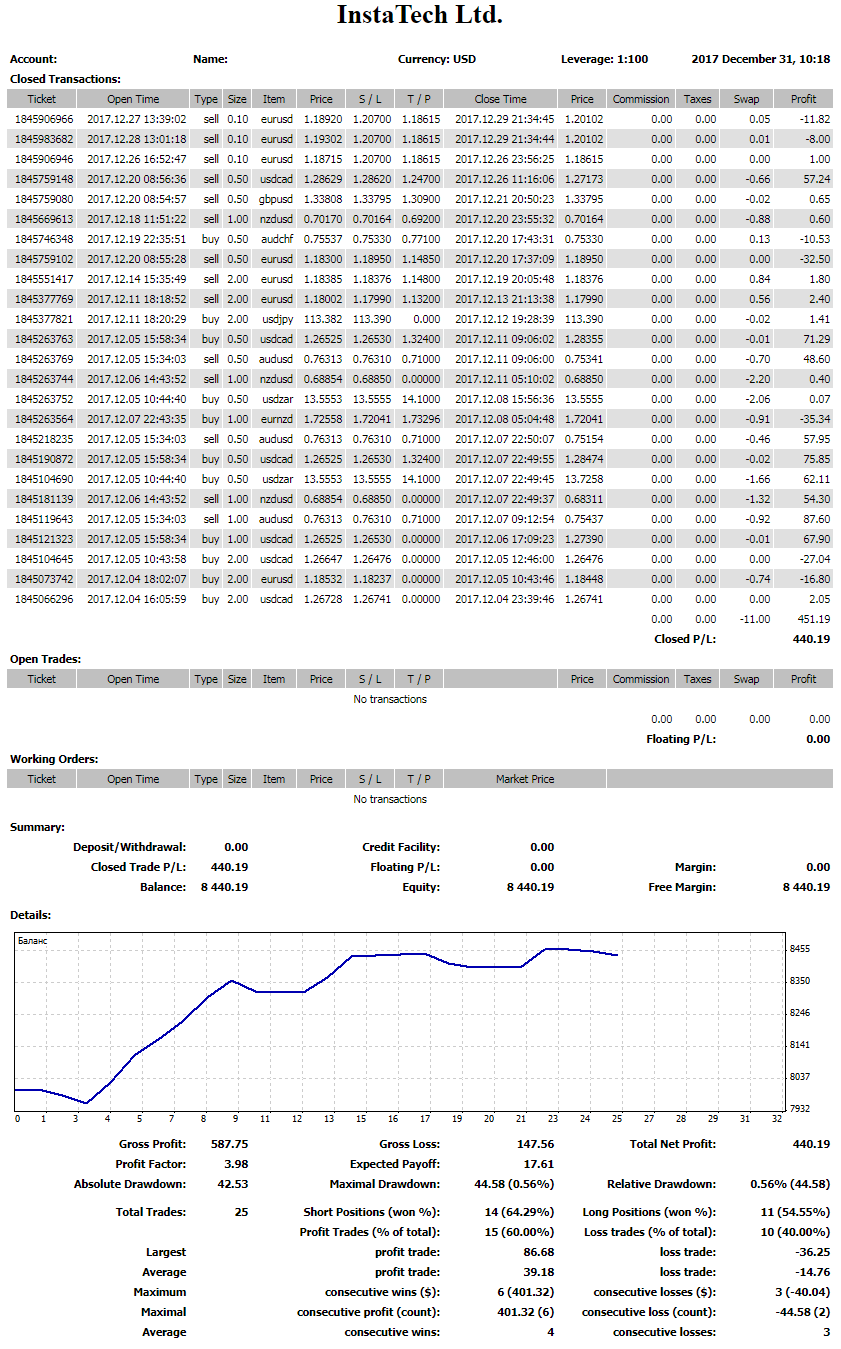Click the Summary: section heading

pyautogui.click(x=37, y=827)
